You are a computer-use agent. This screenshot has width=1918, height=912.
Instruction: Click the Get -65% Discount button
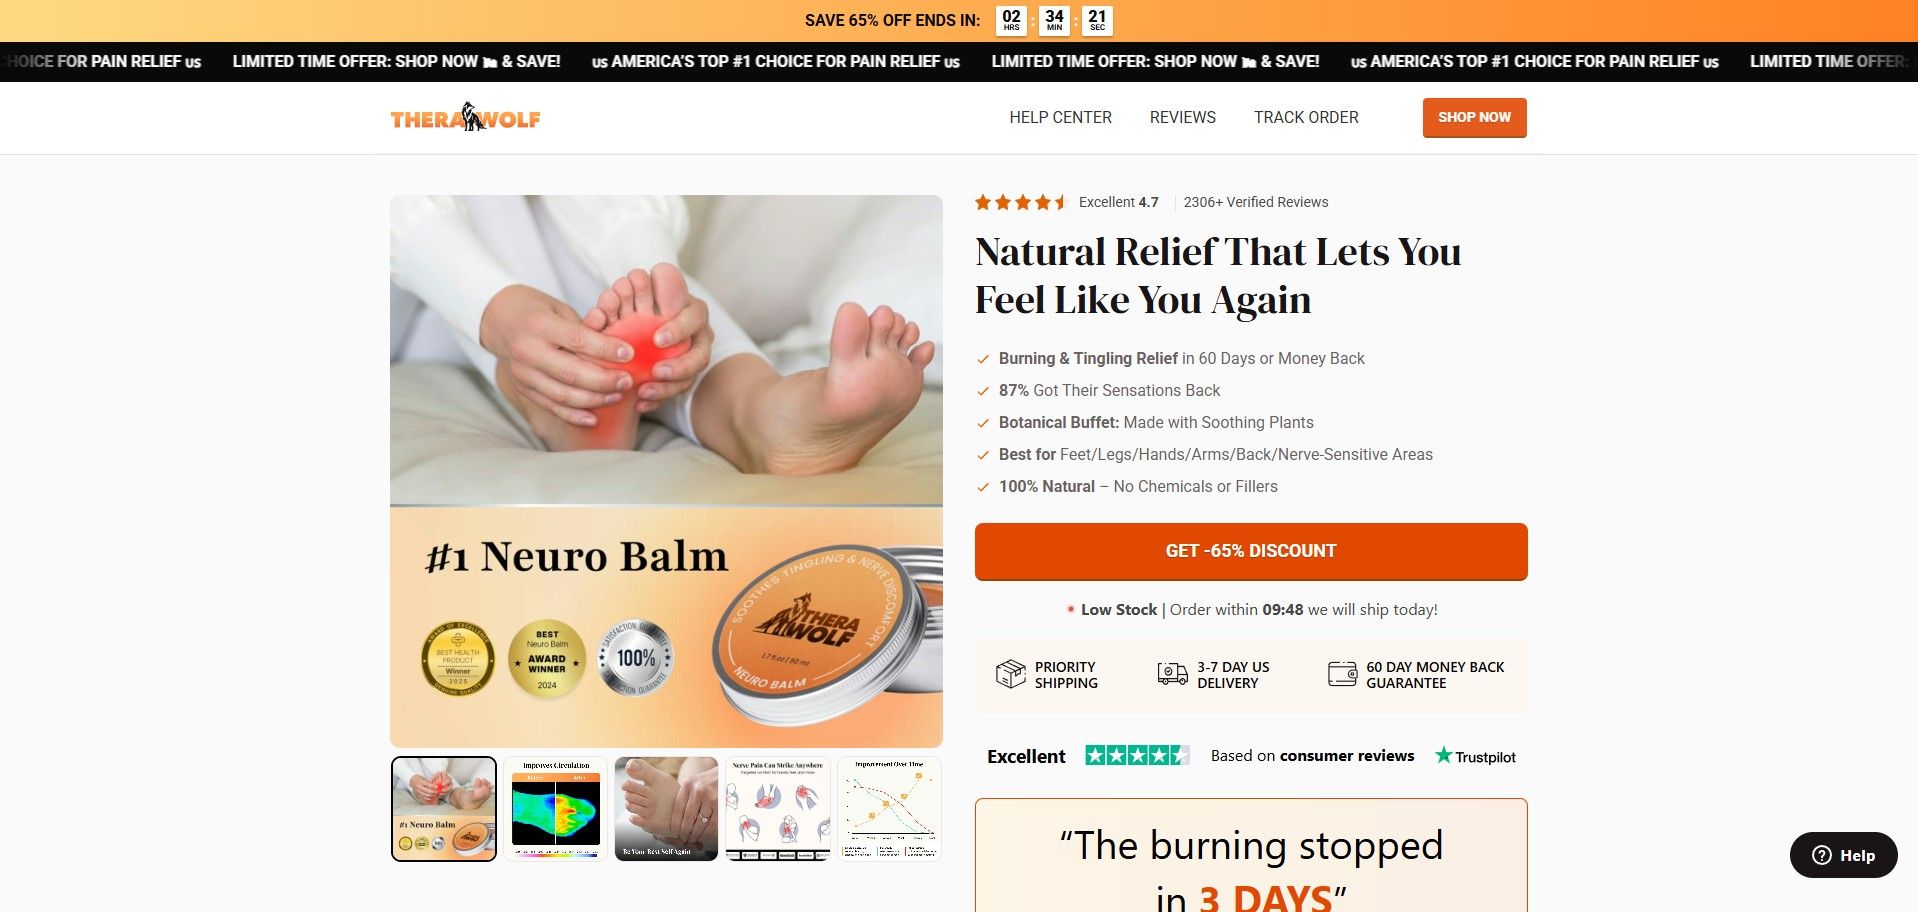pos(1251,551)
